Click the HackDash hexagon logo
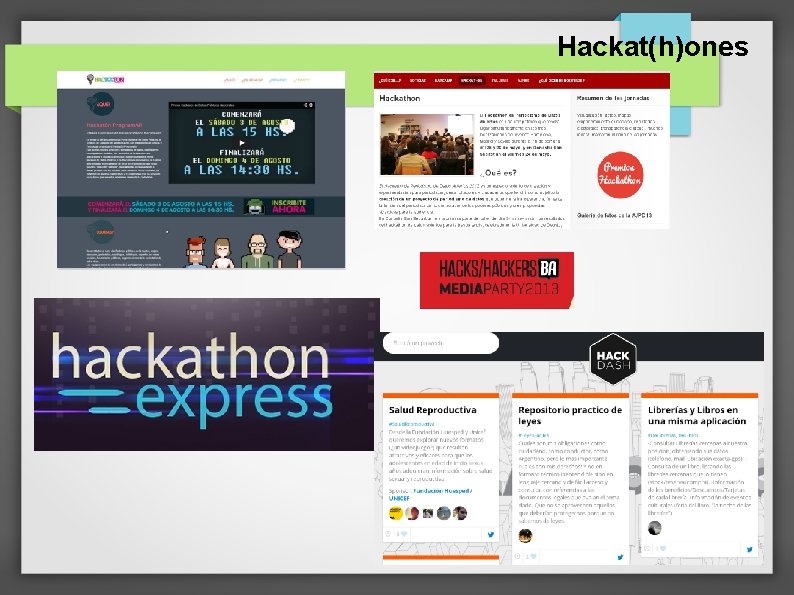Viewport: 794px width, 595px height. (x=613, y=359)
